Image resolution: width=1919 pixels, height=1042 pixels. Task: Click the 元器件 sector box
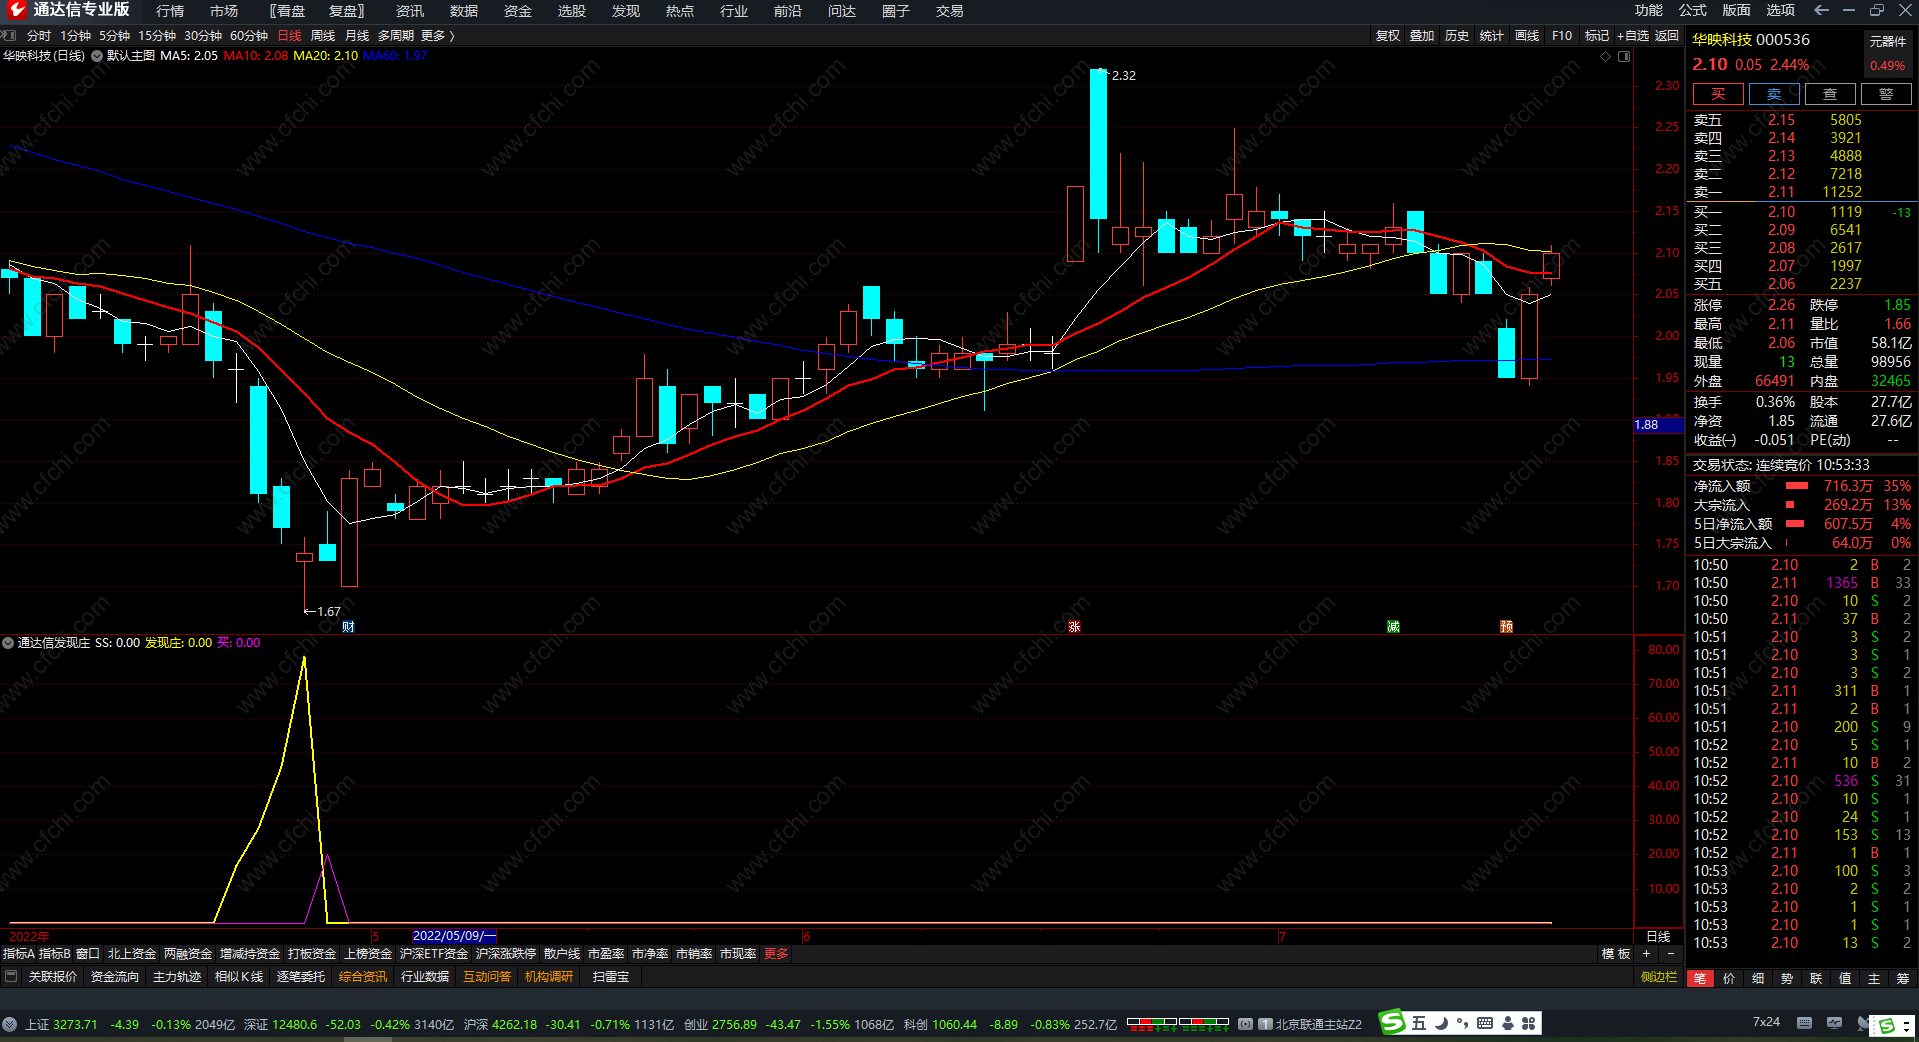[x=1888, y=53]
